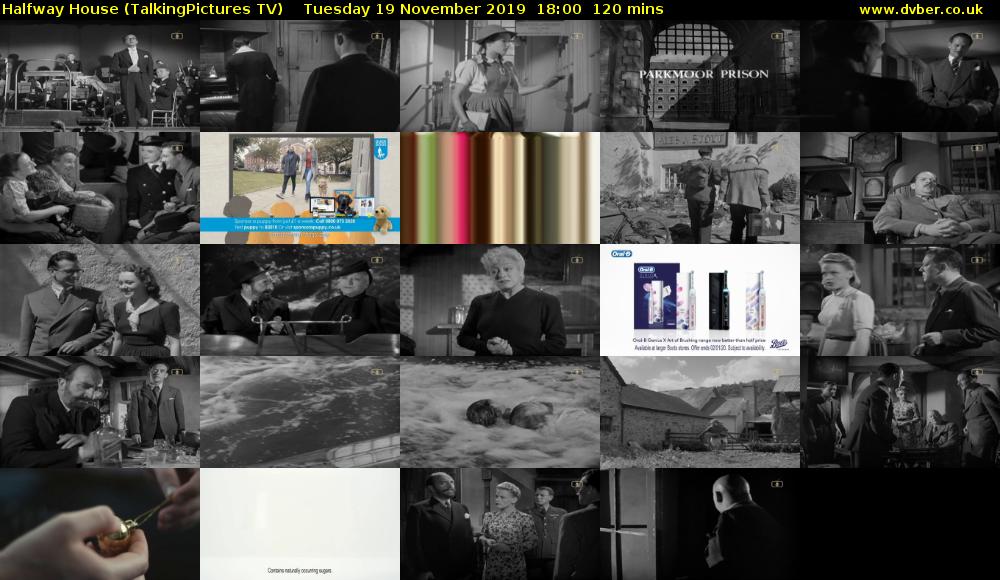
Task: Open the Oral-B toothbrush advert thumbnail
Action: click(700, 300)
